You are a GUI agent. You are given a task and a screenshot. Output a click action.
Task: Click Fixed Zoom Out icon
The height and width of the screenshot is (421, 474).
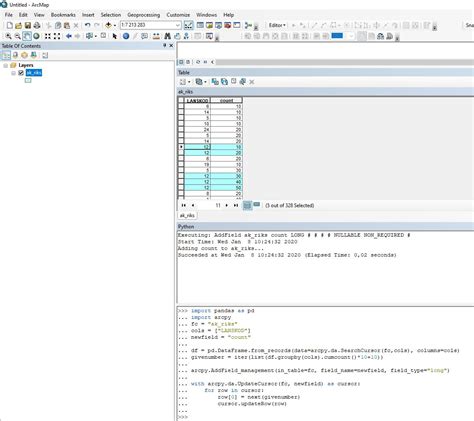click(57, 36)
